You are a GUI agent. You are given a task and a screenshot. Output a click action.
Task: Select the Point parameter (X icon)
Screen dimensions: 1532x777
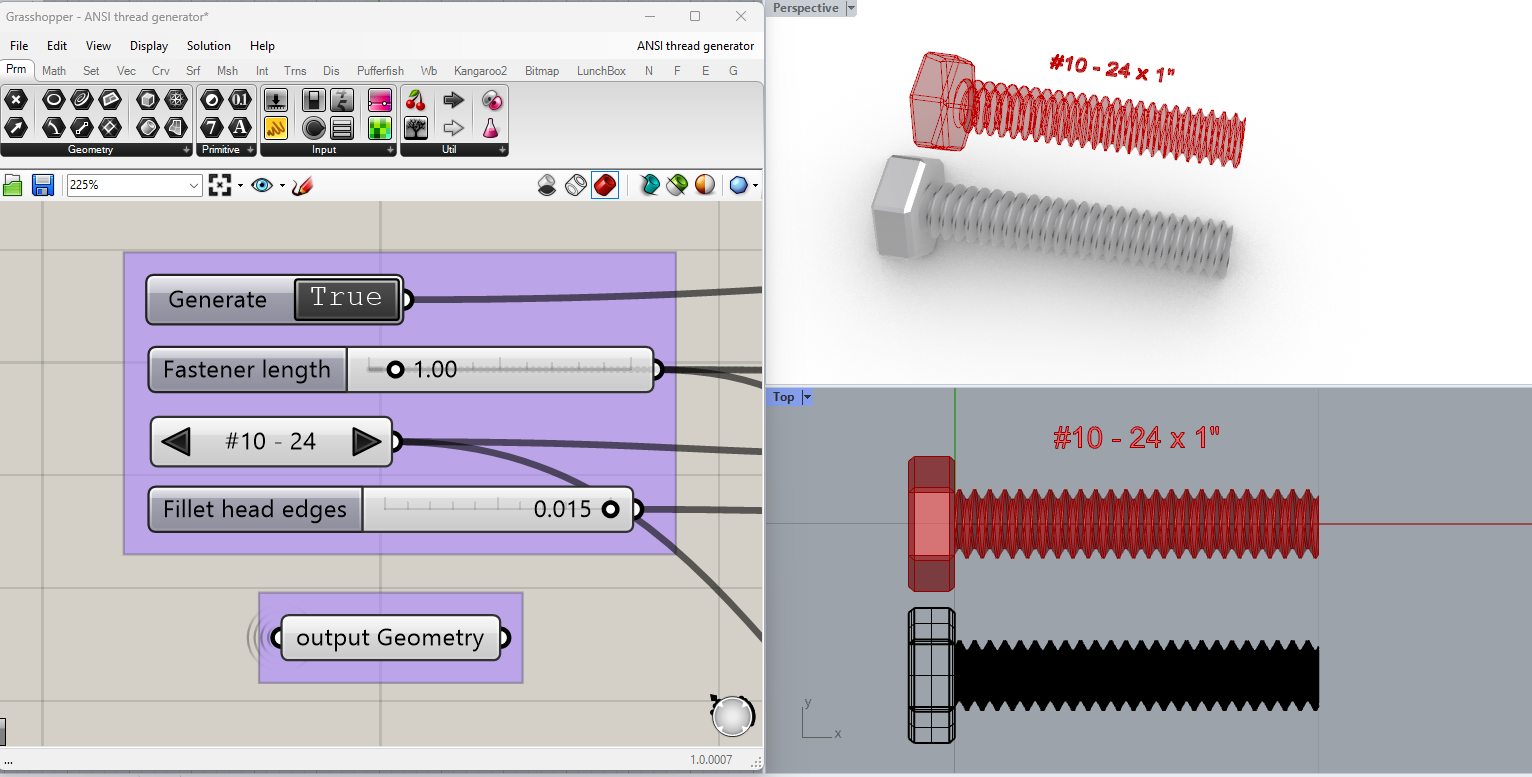(15, 99)
